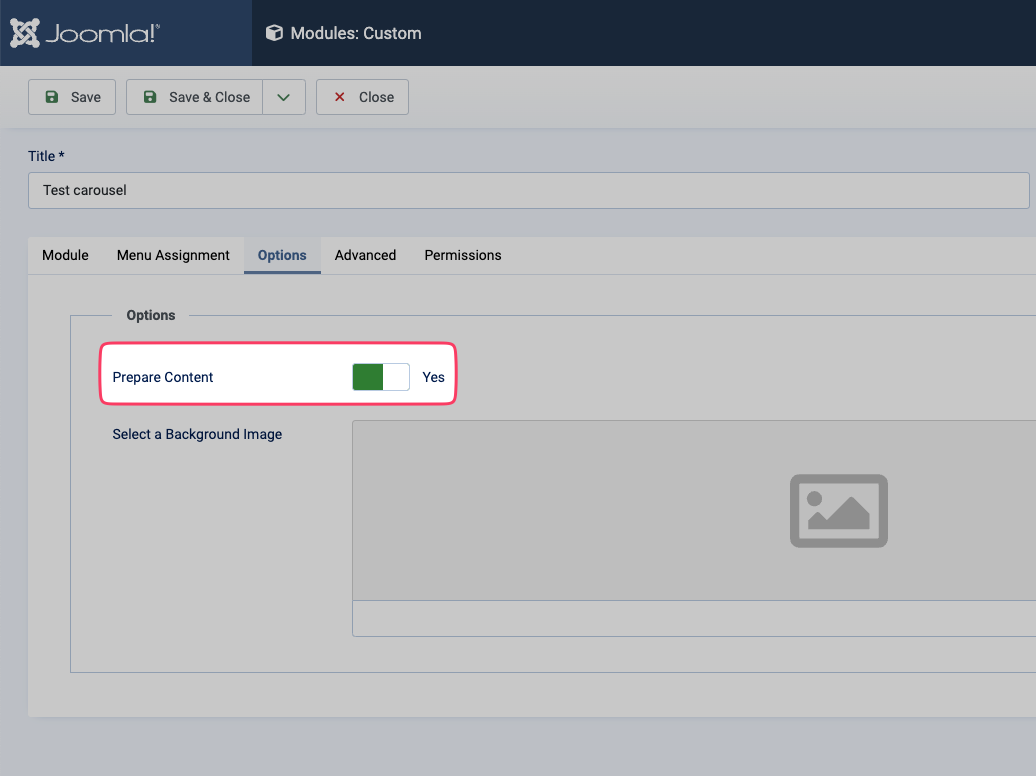Click the Options fieldset legend
The image size is (1036, 776).
(x=150, y=315)
